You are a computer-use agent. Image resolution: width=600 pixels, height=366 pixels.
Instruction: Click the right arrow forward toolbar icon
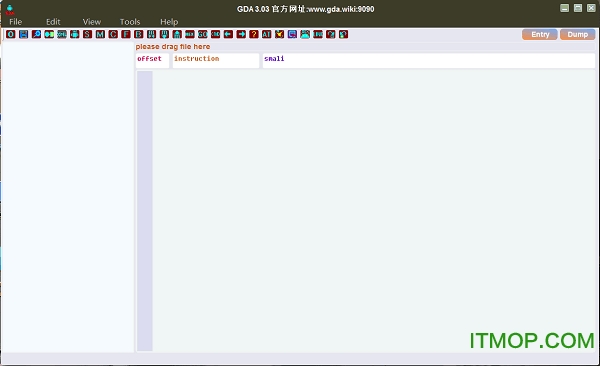(241, 34)
